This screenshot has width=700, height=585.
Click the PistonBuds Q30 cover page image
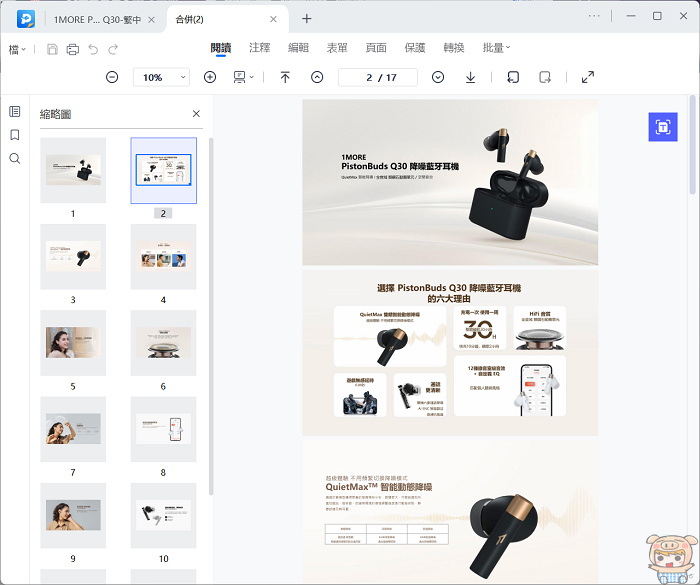pos(450,182)
